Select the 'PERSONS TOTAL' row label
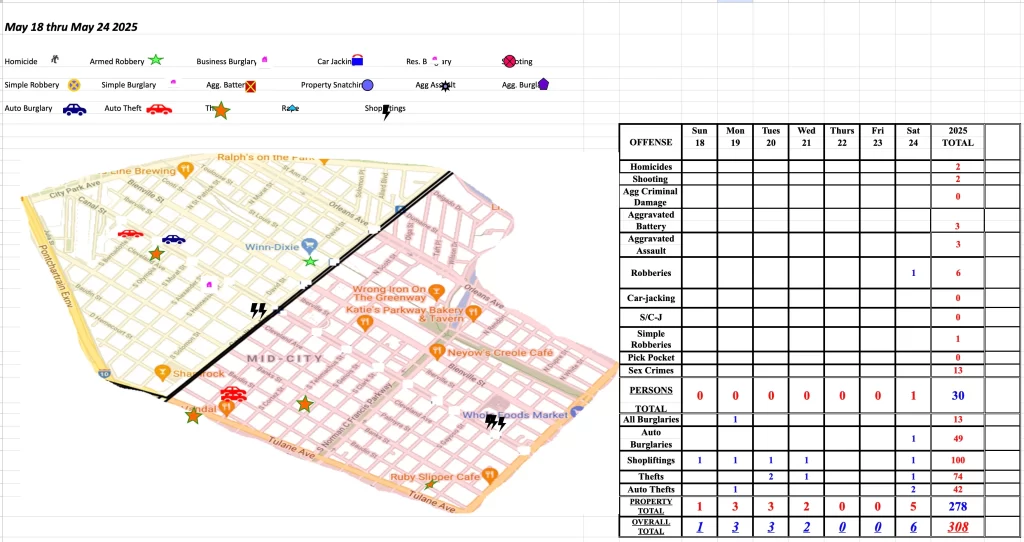1024x542 pixels. pos(650,398)
